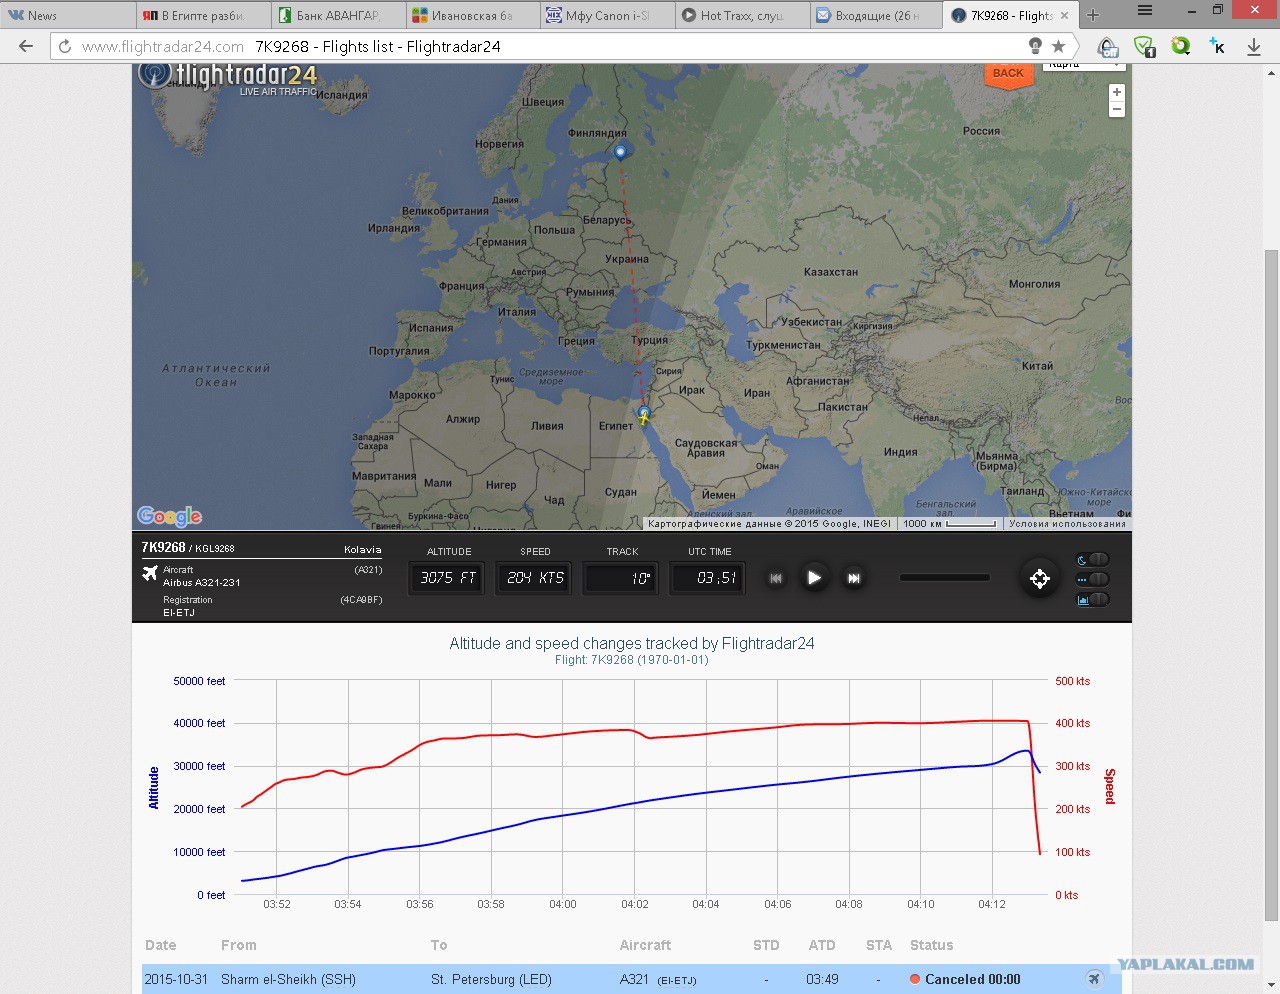Click the orange BACK button on the map
The image size is (1280, 994).
click(1008, 74)
